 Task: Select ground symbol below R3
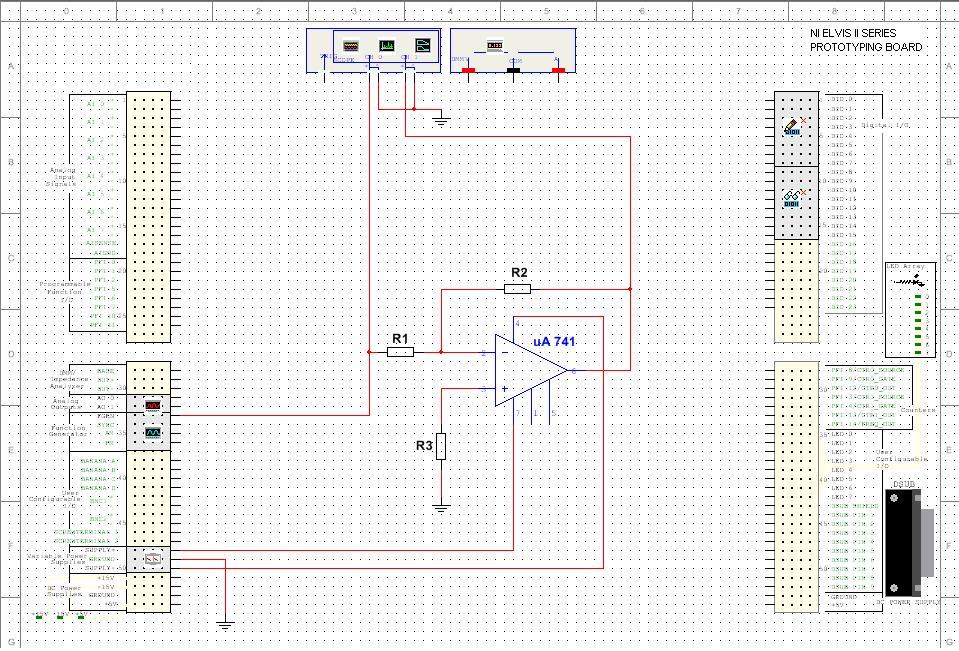[x=441, y=508]
